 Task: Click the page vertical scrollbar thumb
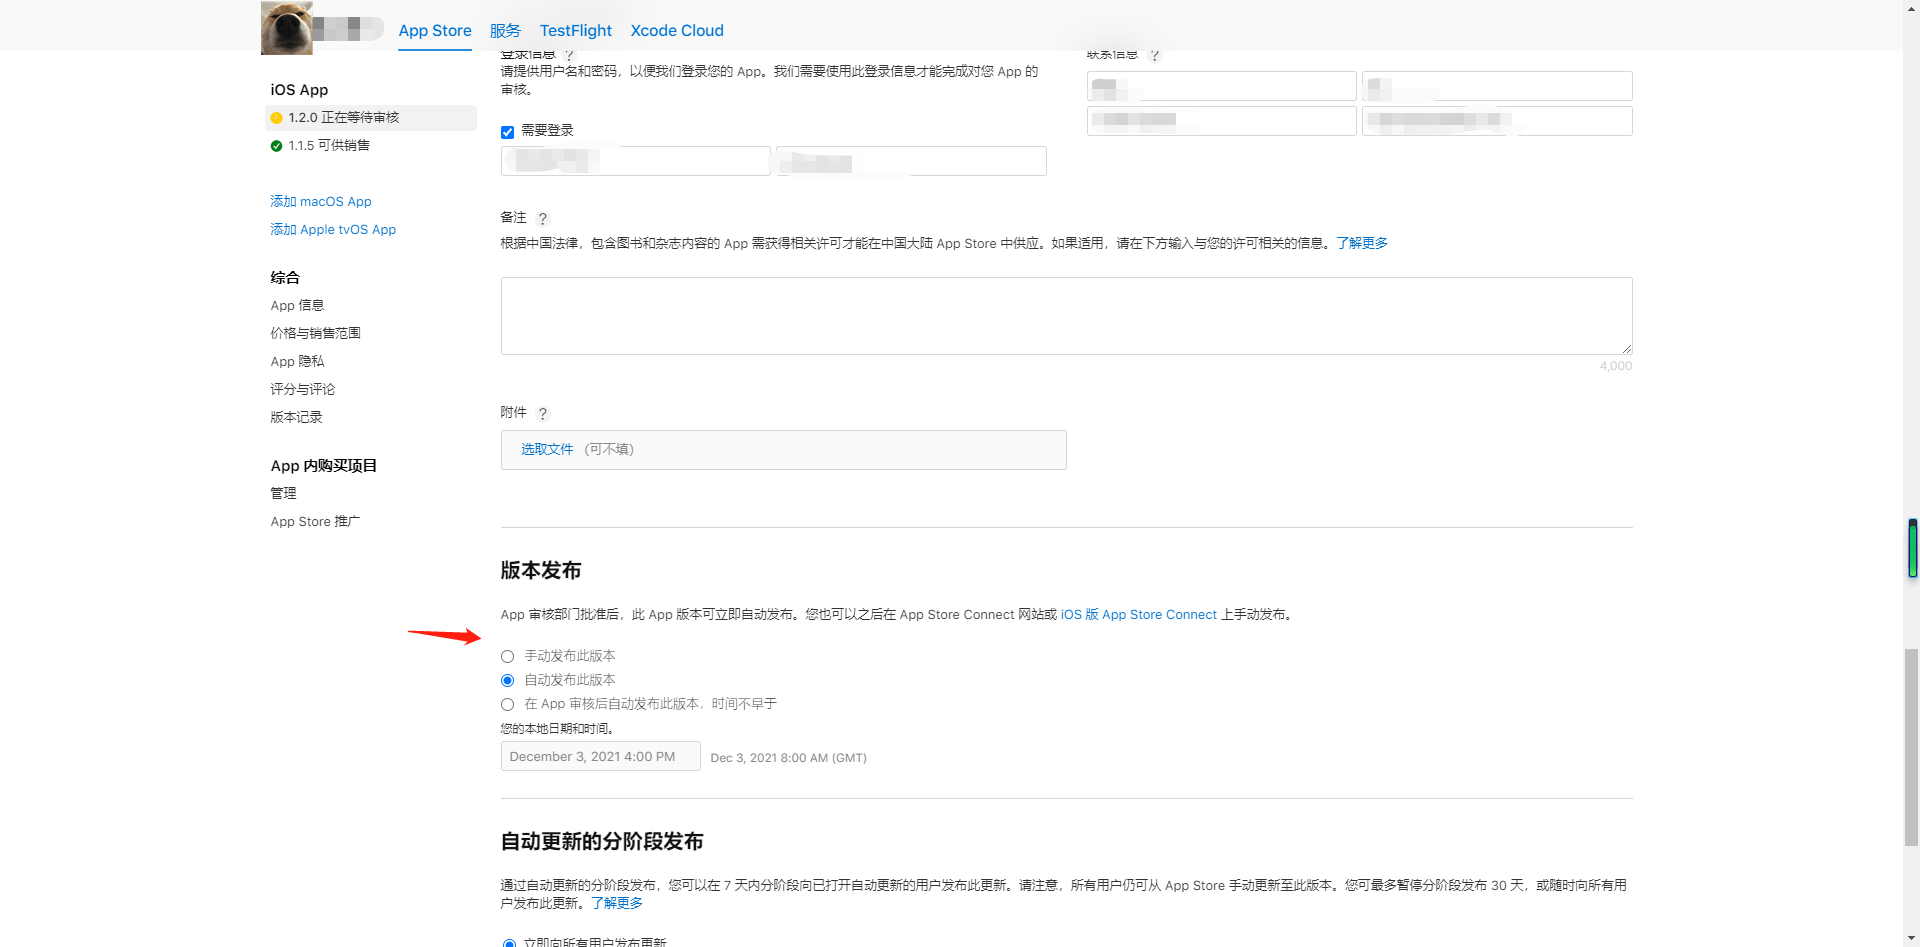point(1912,747)
